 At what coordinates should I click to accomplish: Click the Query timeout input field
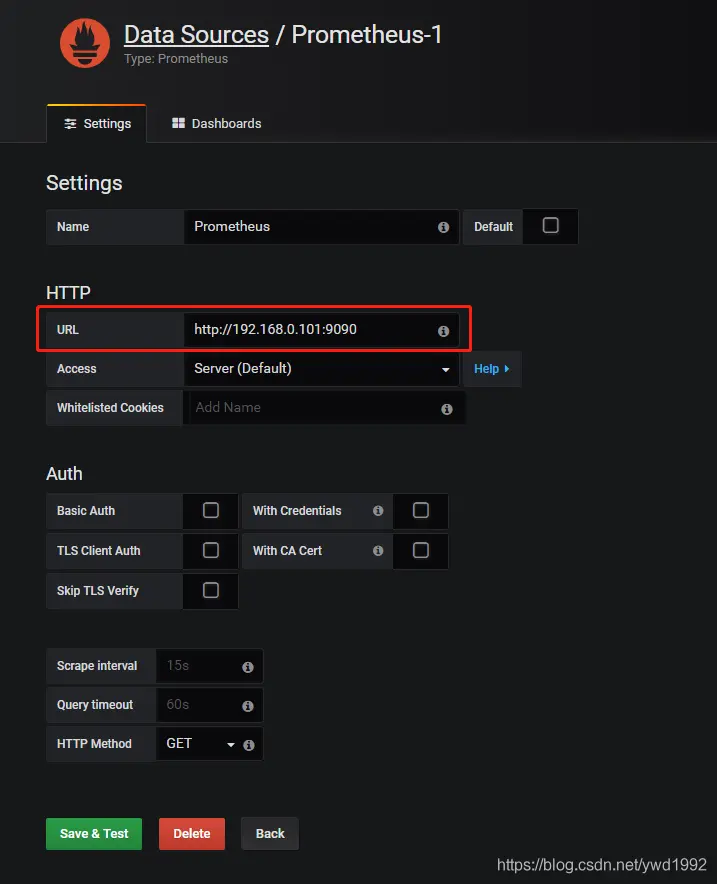coord(209,705)
